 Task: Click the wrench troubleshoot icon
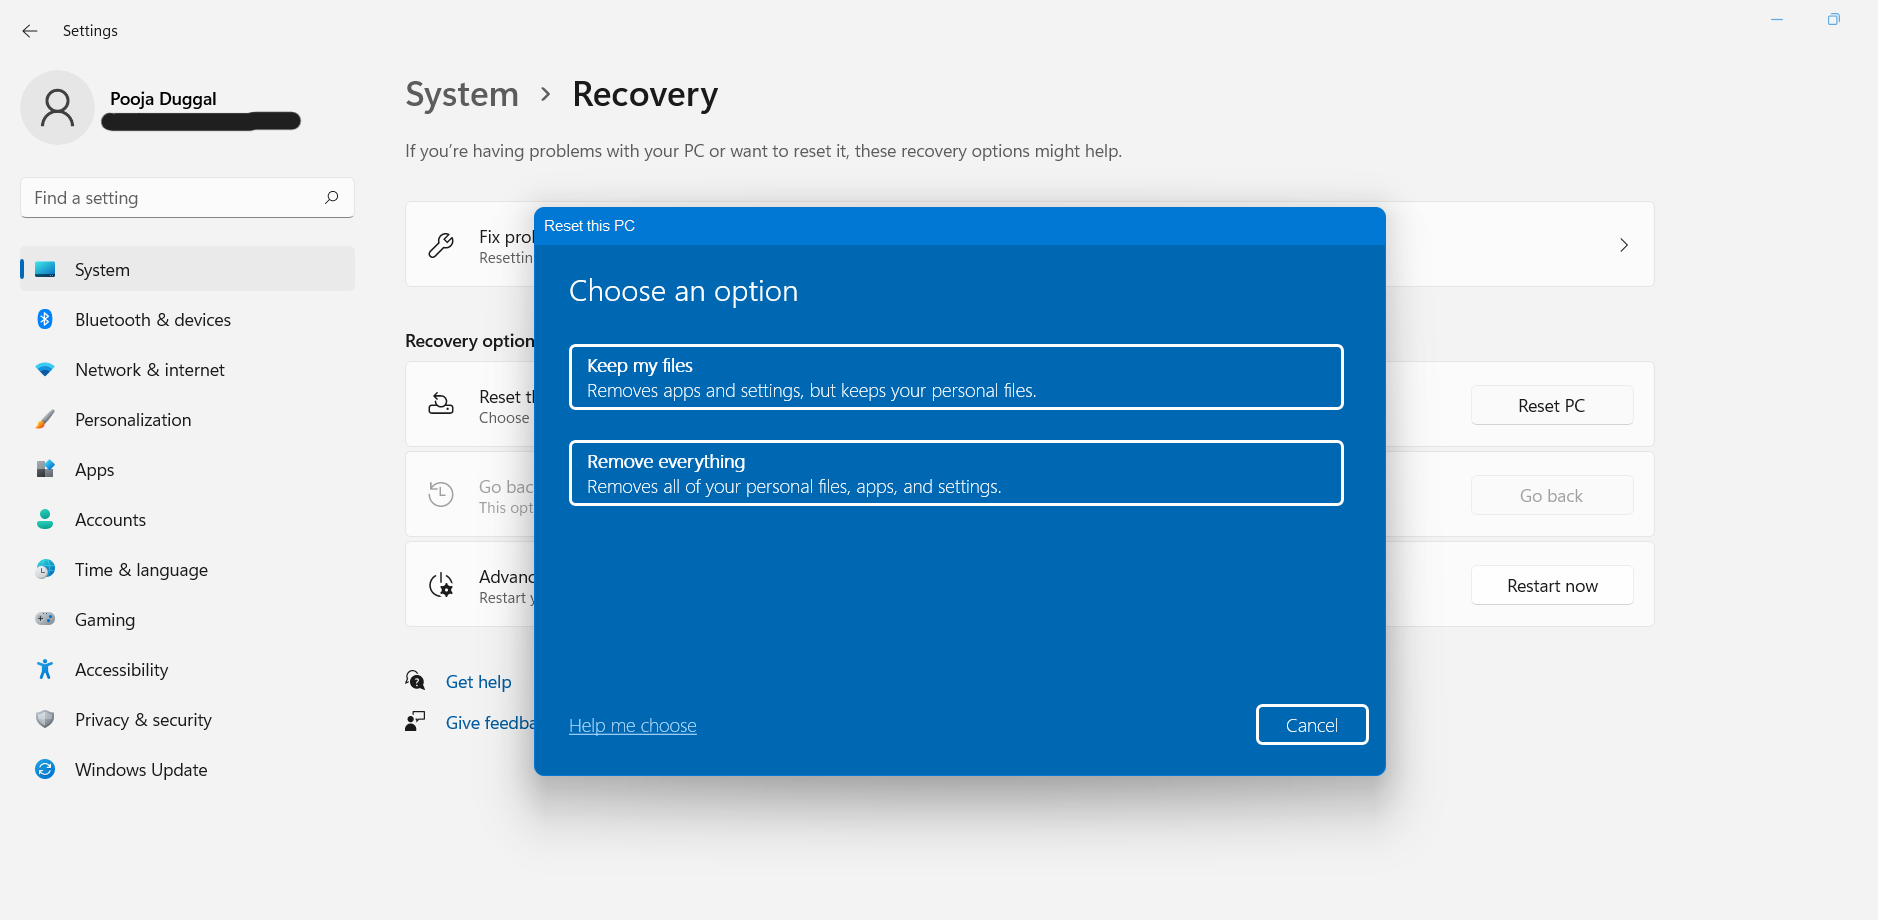441,245
